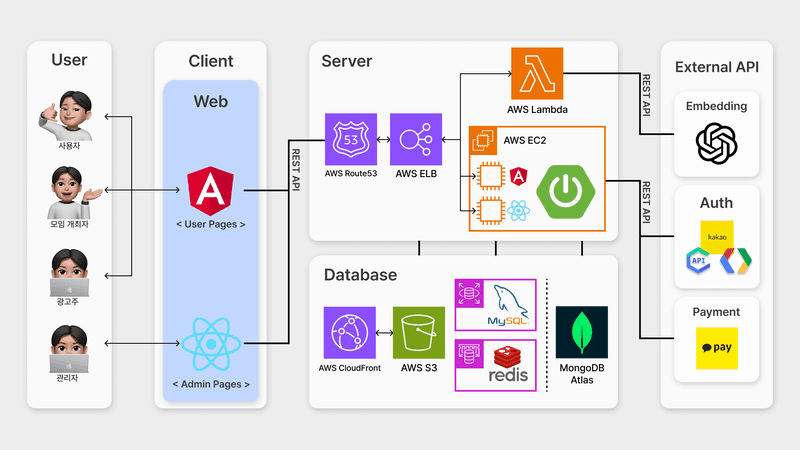
Task: Select the lower EC2 instance chip icon
Action: click(491, 210)
